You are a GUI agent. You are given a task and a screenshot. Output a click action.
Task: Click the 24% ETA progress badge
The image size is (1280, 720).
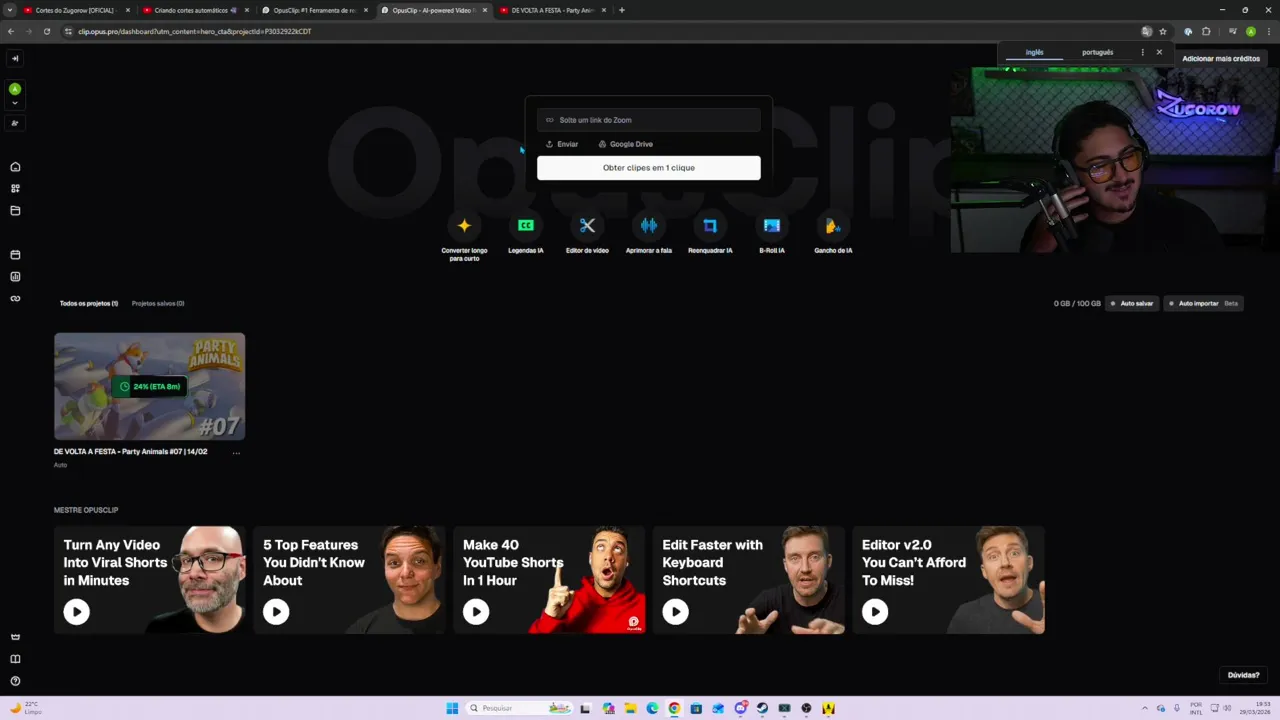(150, 386)
